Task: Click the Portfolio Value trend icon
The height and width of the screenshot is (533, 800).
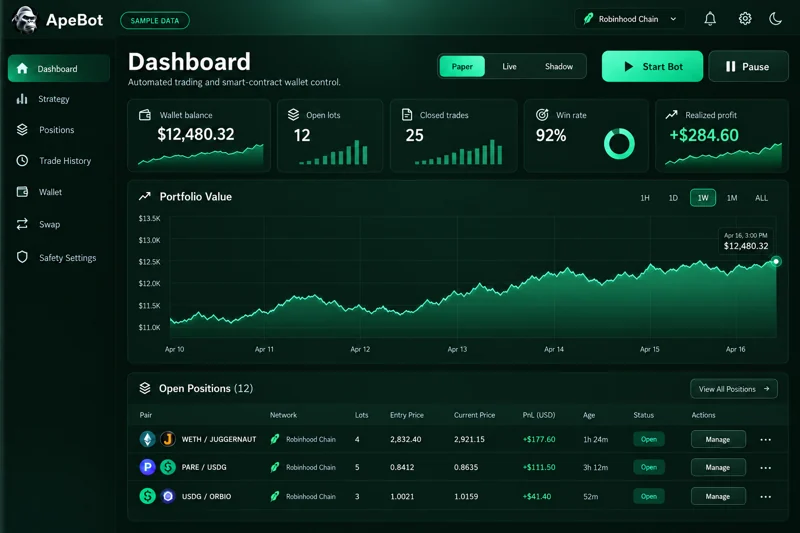Action: click(145, 196)
